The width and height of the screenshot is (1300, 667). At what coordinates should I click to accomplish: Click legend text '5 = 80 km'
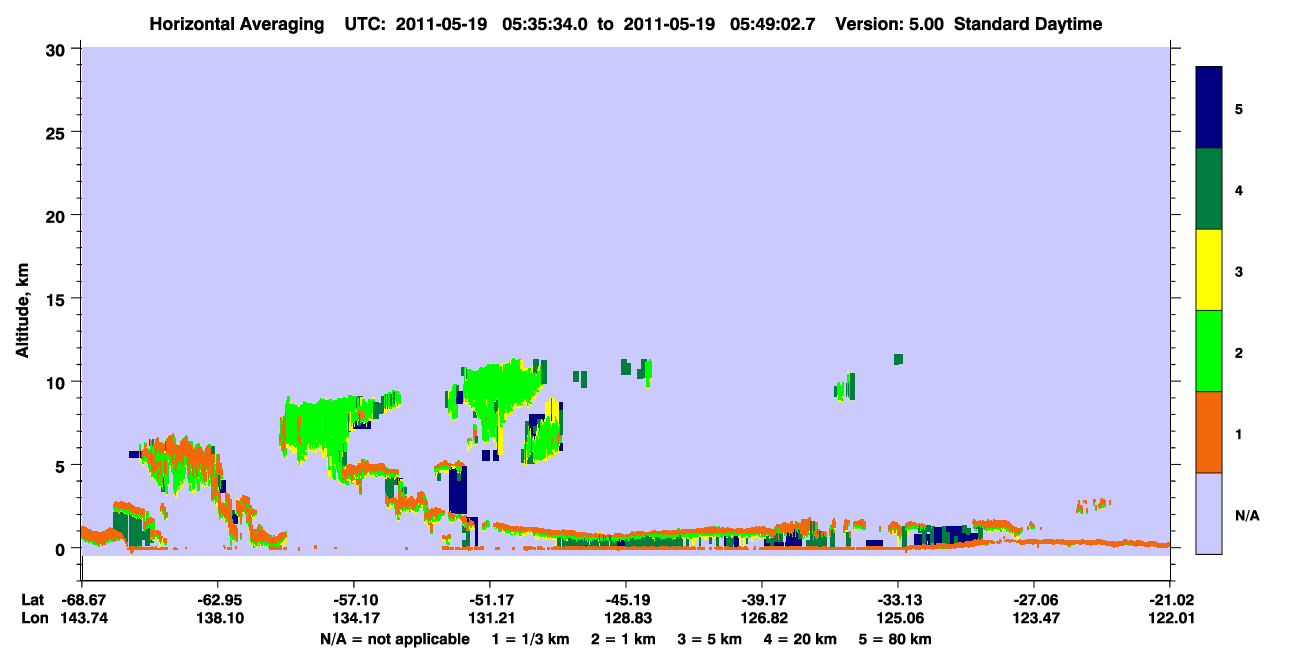point(897,639)
